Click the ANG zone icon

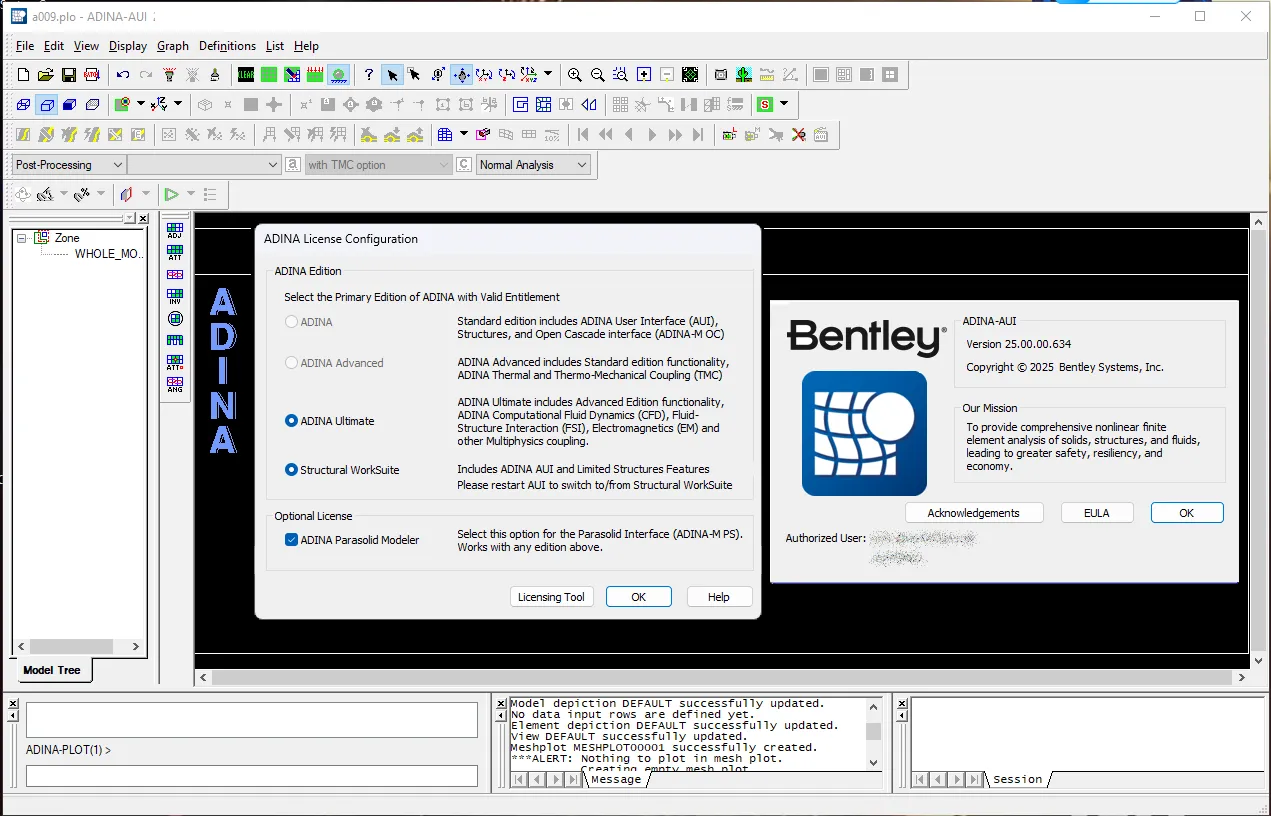click(175, 384)
